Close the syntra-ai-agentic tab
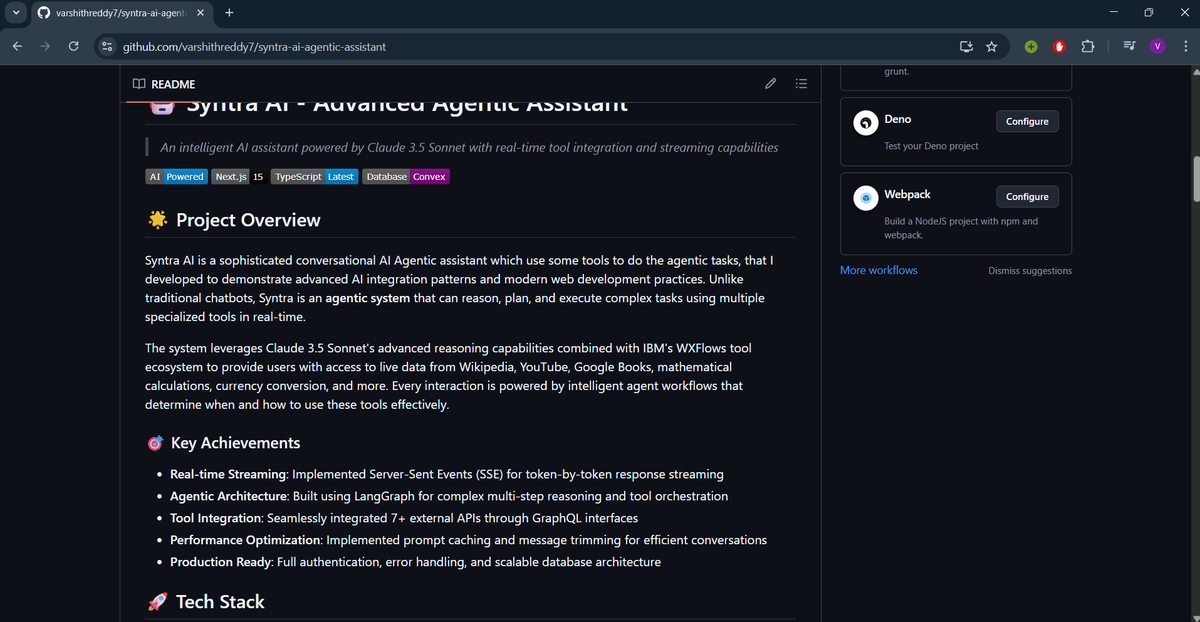 pos(200,13)
